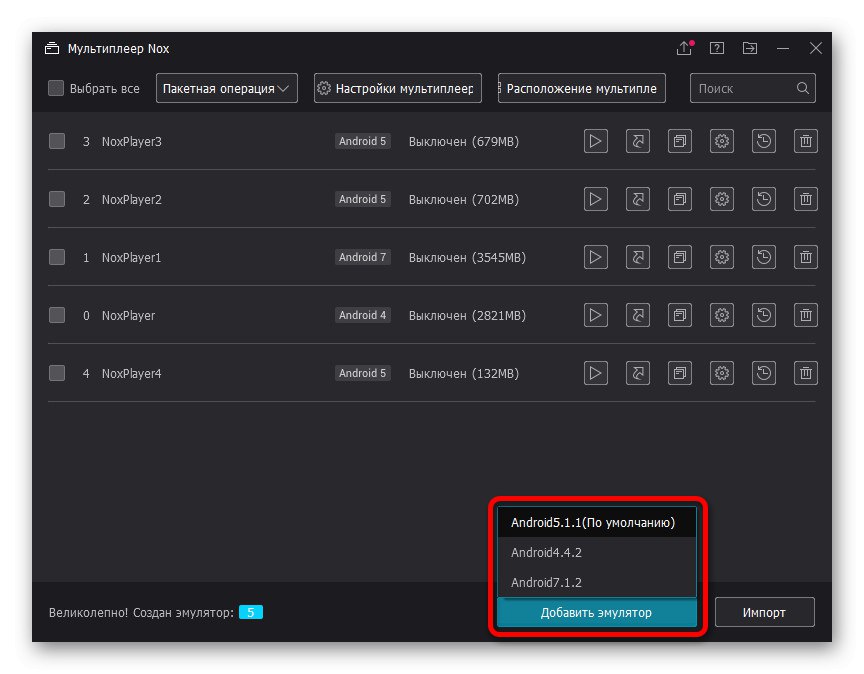The width and height of the screenshot is (864, 674).
Task: Delete NoxPlayer3 with trash icon
Action: click(x=806, y=141)
